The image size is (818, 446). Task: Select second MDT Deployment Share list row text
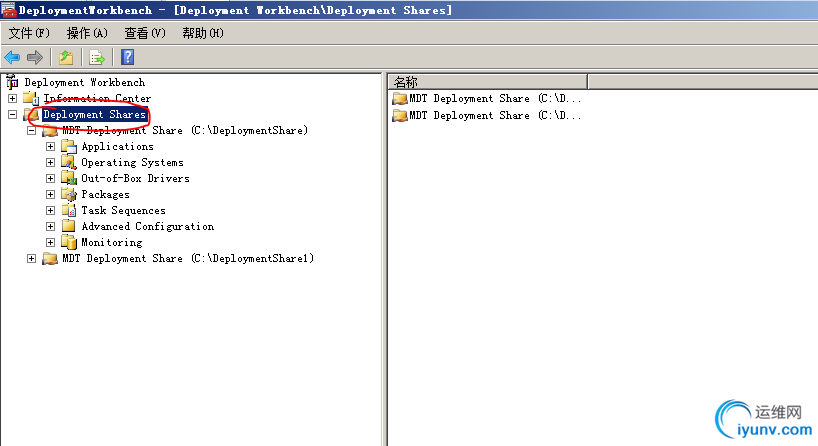[495, 115]
